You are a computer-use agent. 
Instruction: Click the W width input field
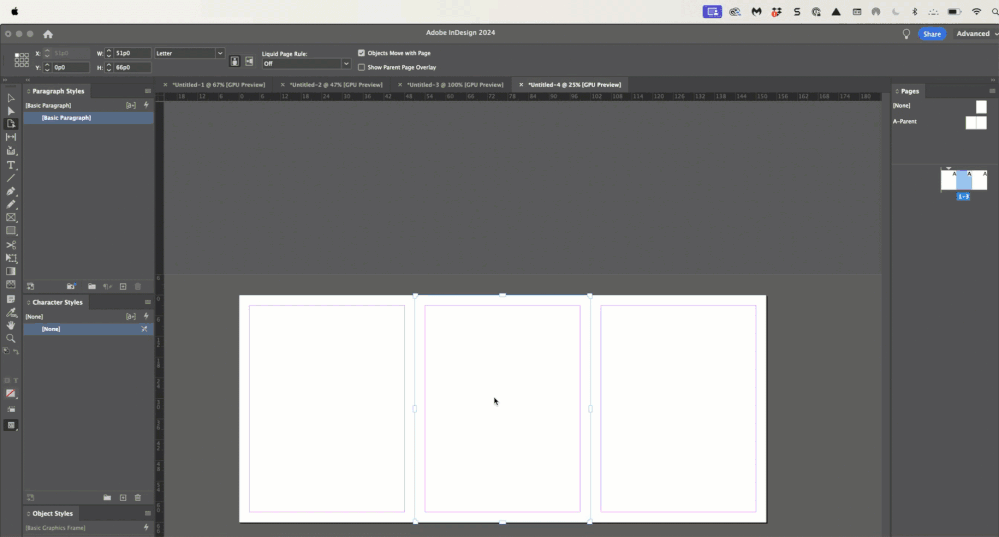coord(133,53)
